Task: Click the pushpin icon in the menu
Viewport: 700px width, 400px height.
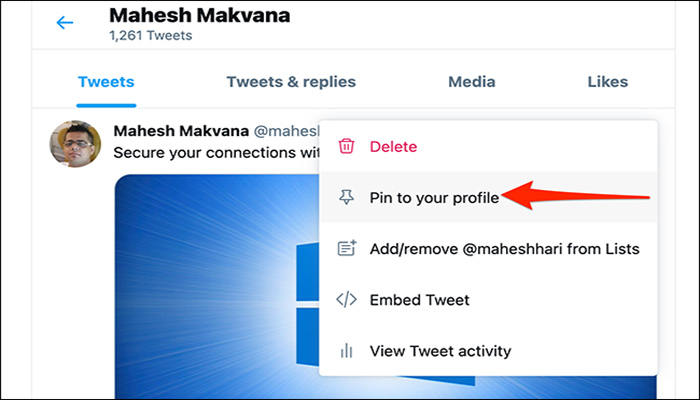Action: (x=346, y=197)
